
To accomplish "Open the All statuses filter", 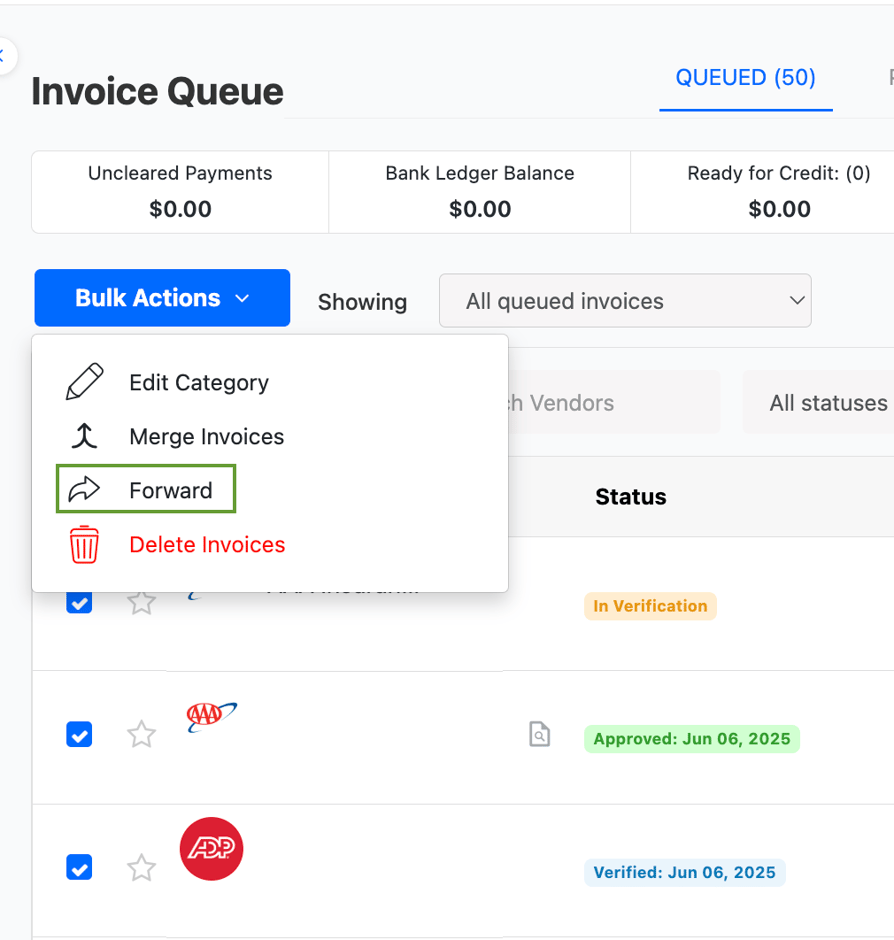I will click(828, 402).
